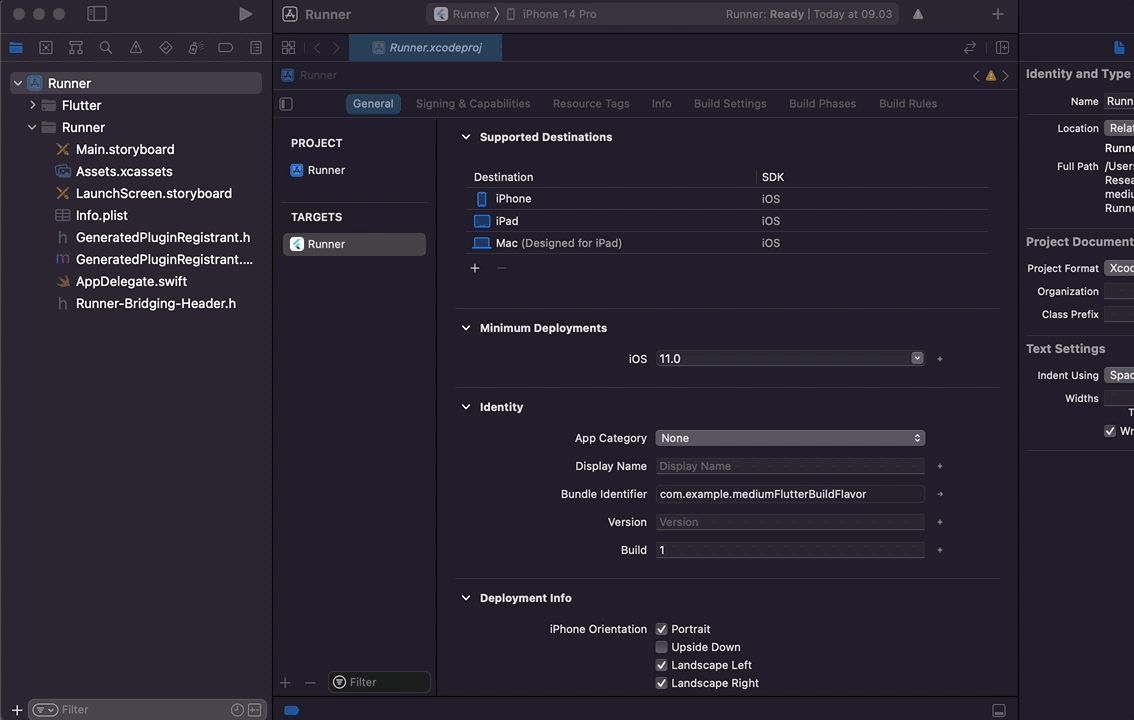
Task: Open the Report navigator icon
Action: [x=255, y=48]
